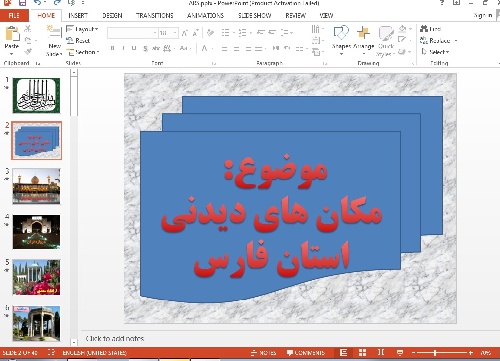
Task: Click slide panel scrollbar down arrow
Action: click(x=74, y=342)
